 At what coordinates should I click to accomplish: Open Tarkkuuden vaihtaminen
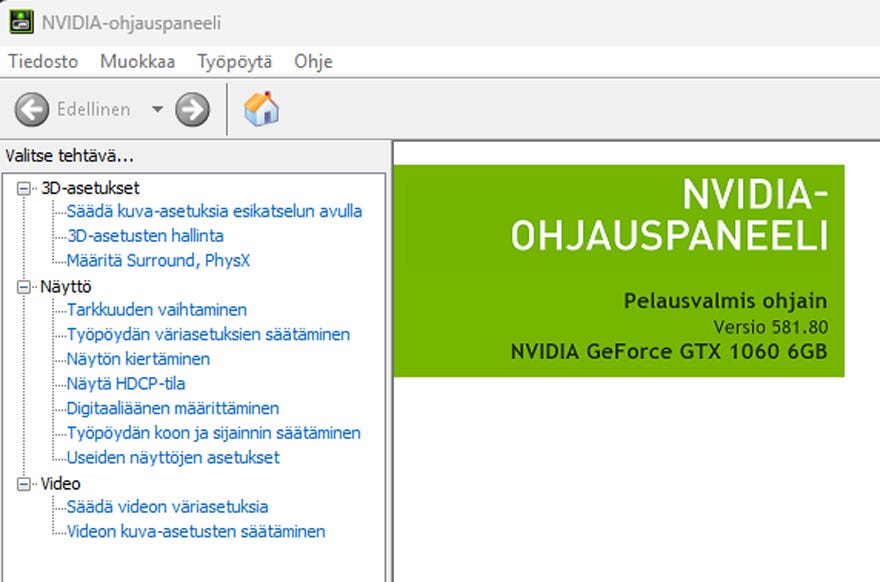(157, 310)
